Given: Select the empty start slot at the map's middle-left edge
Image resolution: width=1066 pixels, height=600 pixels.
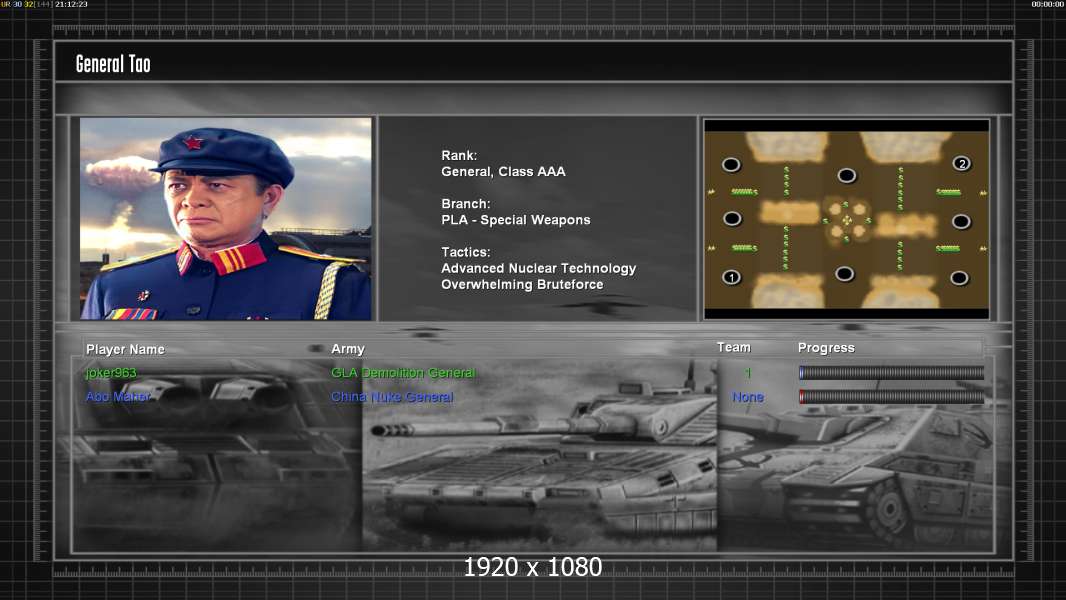Looking at the screenshot, I should pyautogui.click(x=732, y=218).
